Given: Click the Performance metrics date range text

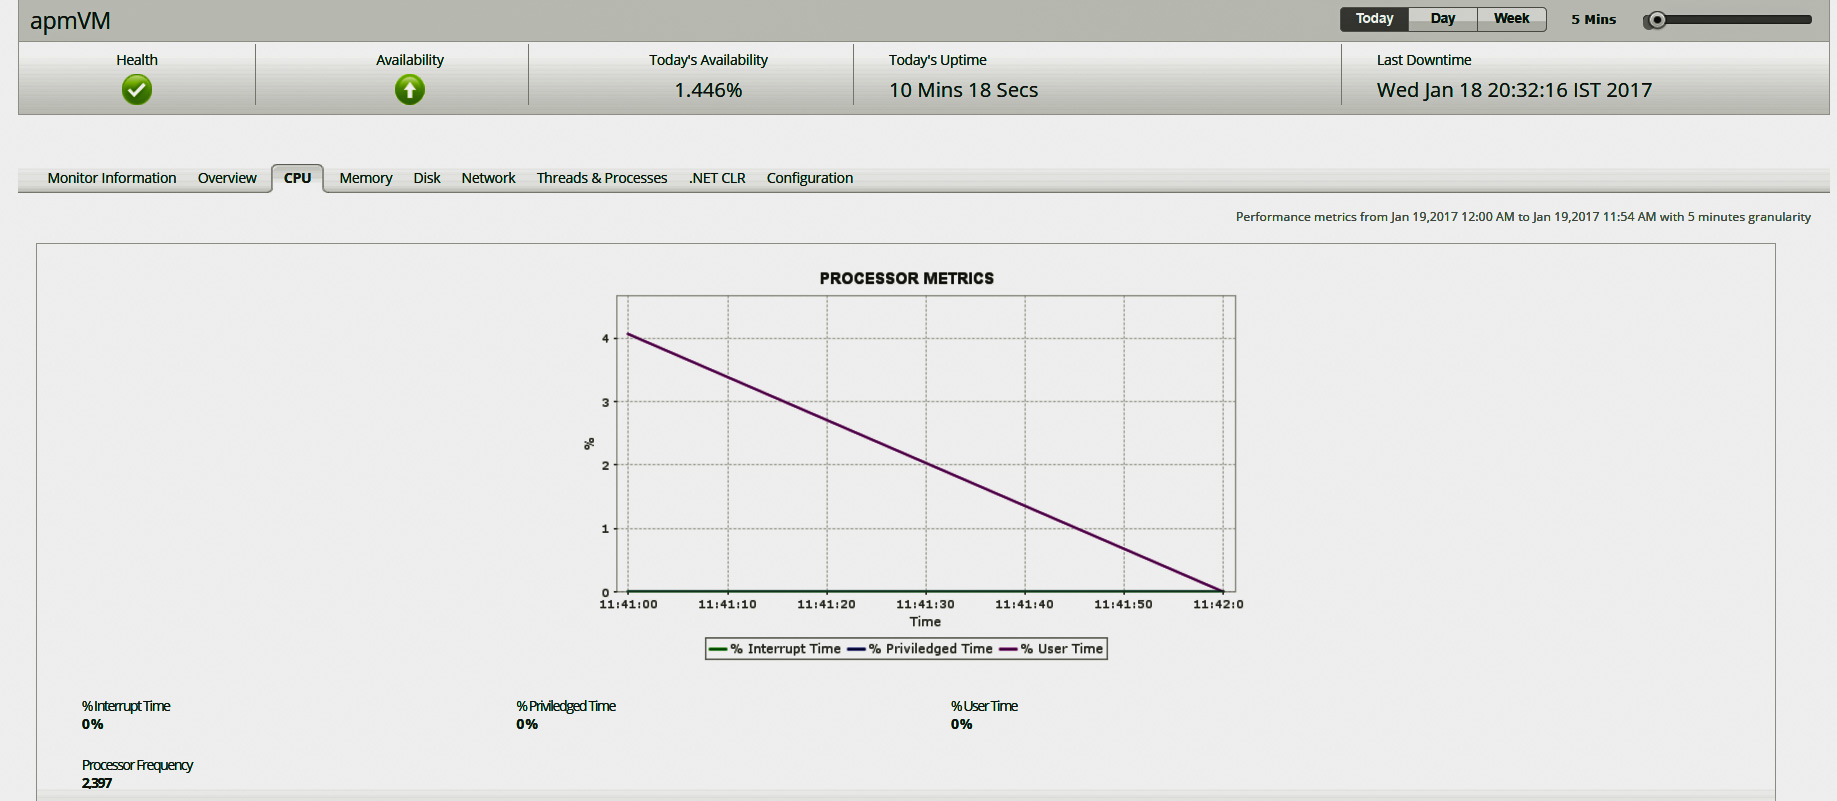Looking at the screenshot, I should pyautogui.click(x=1523, y=217).
